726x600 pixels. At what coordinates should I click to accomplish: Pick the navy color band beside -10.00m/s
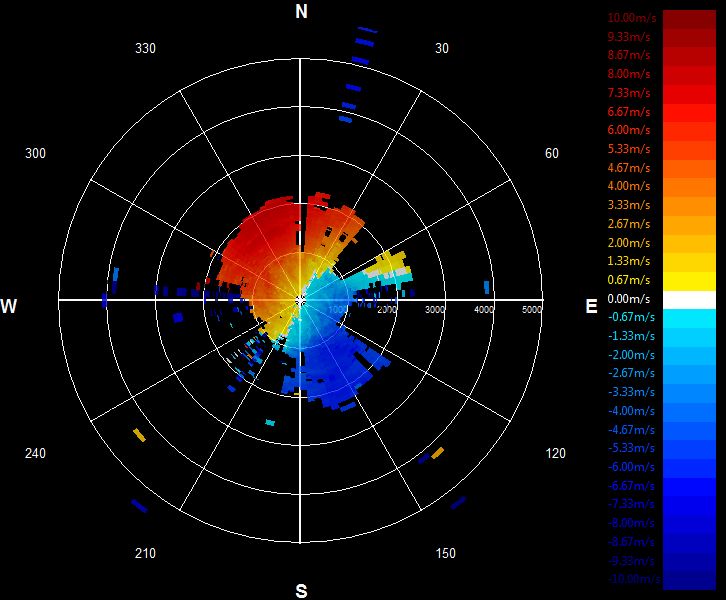[x=689, y=580]
